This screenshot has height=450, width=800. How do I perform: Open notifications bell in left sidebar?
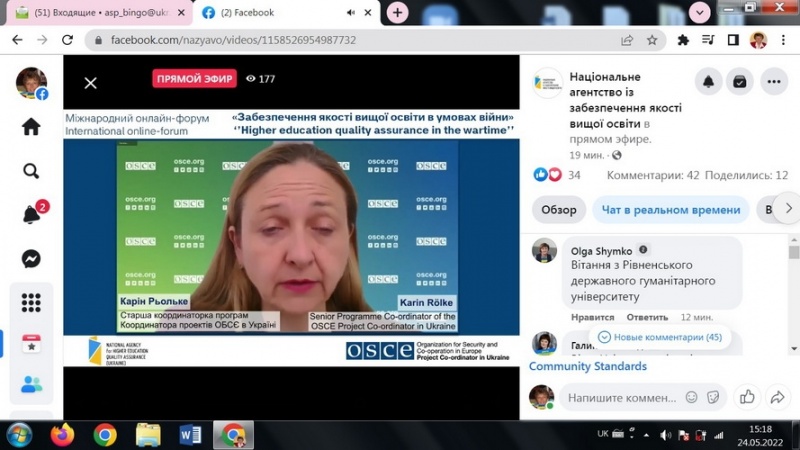[31, 215]
